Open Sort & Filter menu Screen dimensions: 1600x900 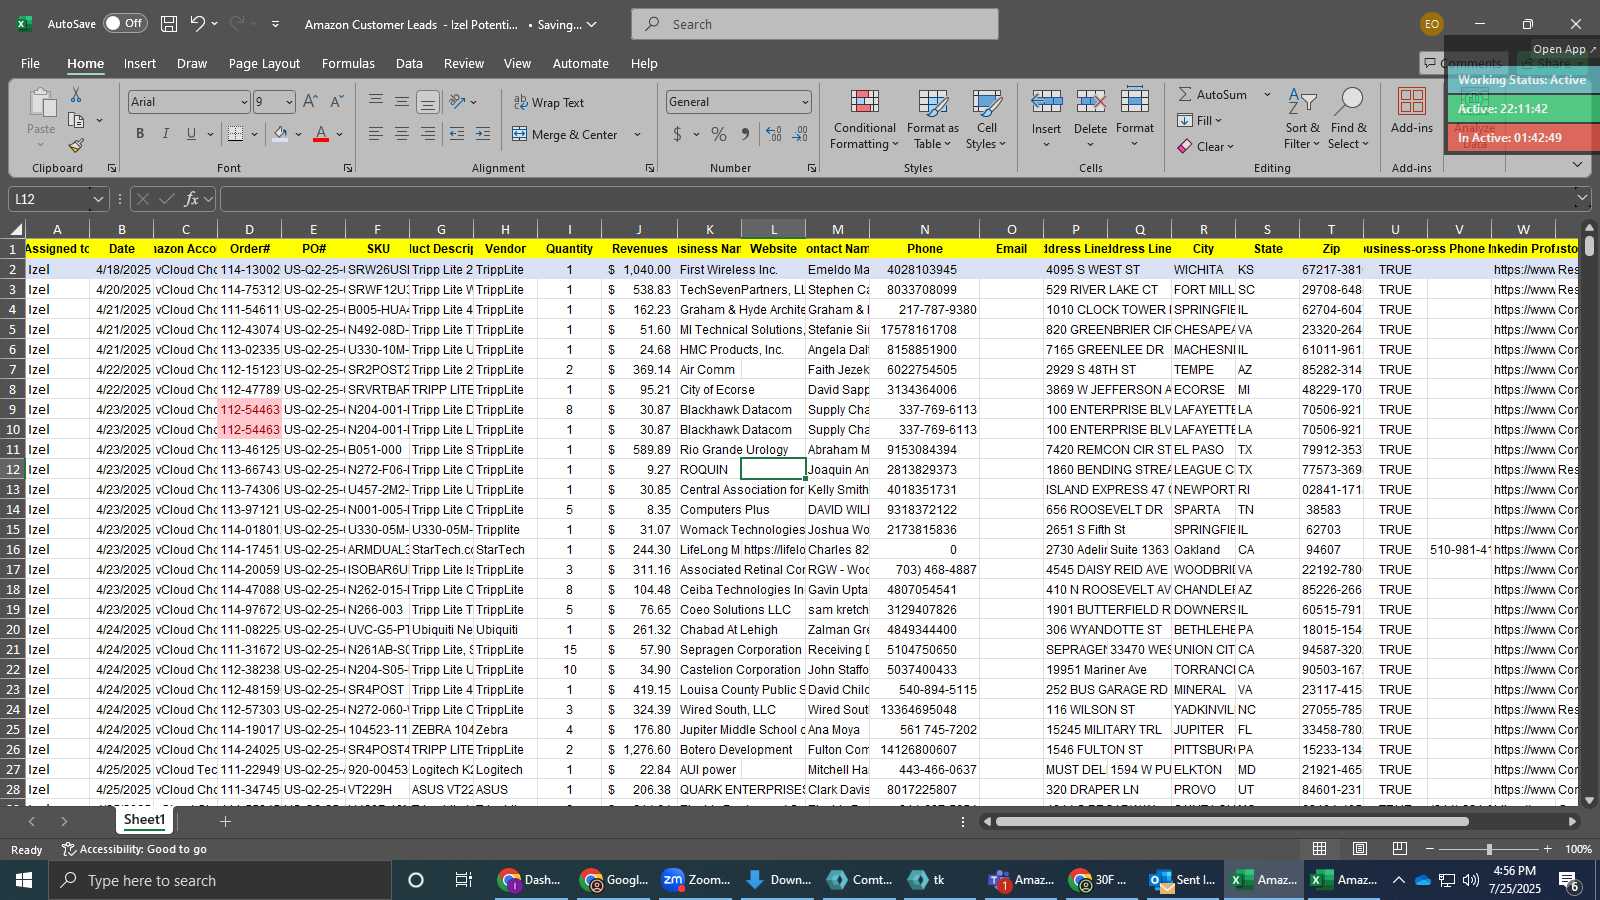[1302, 119]
